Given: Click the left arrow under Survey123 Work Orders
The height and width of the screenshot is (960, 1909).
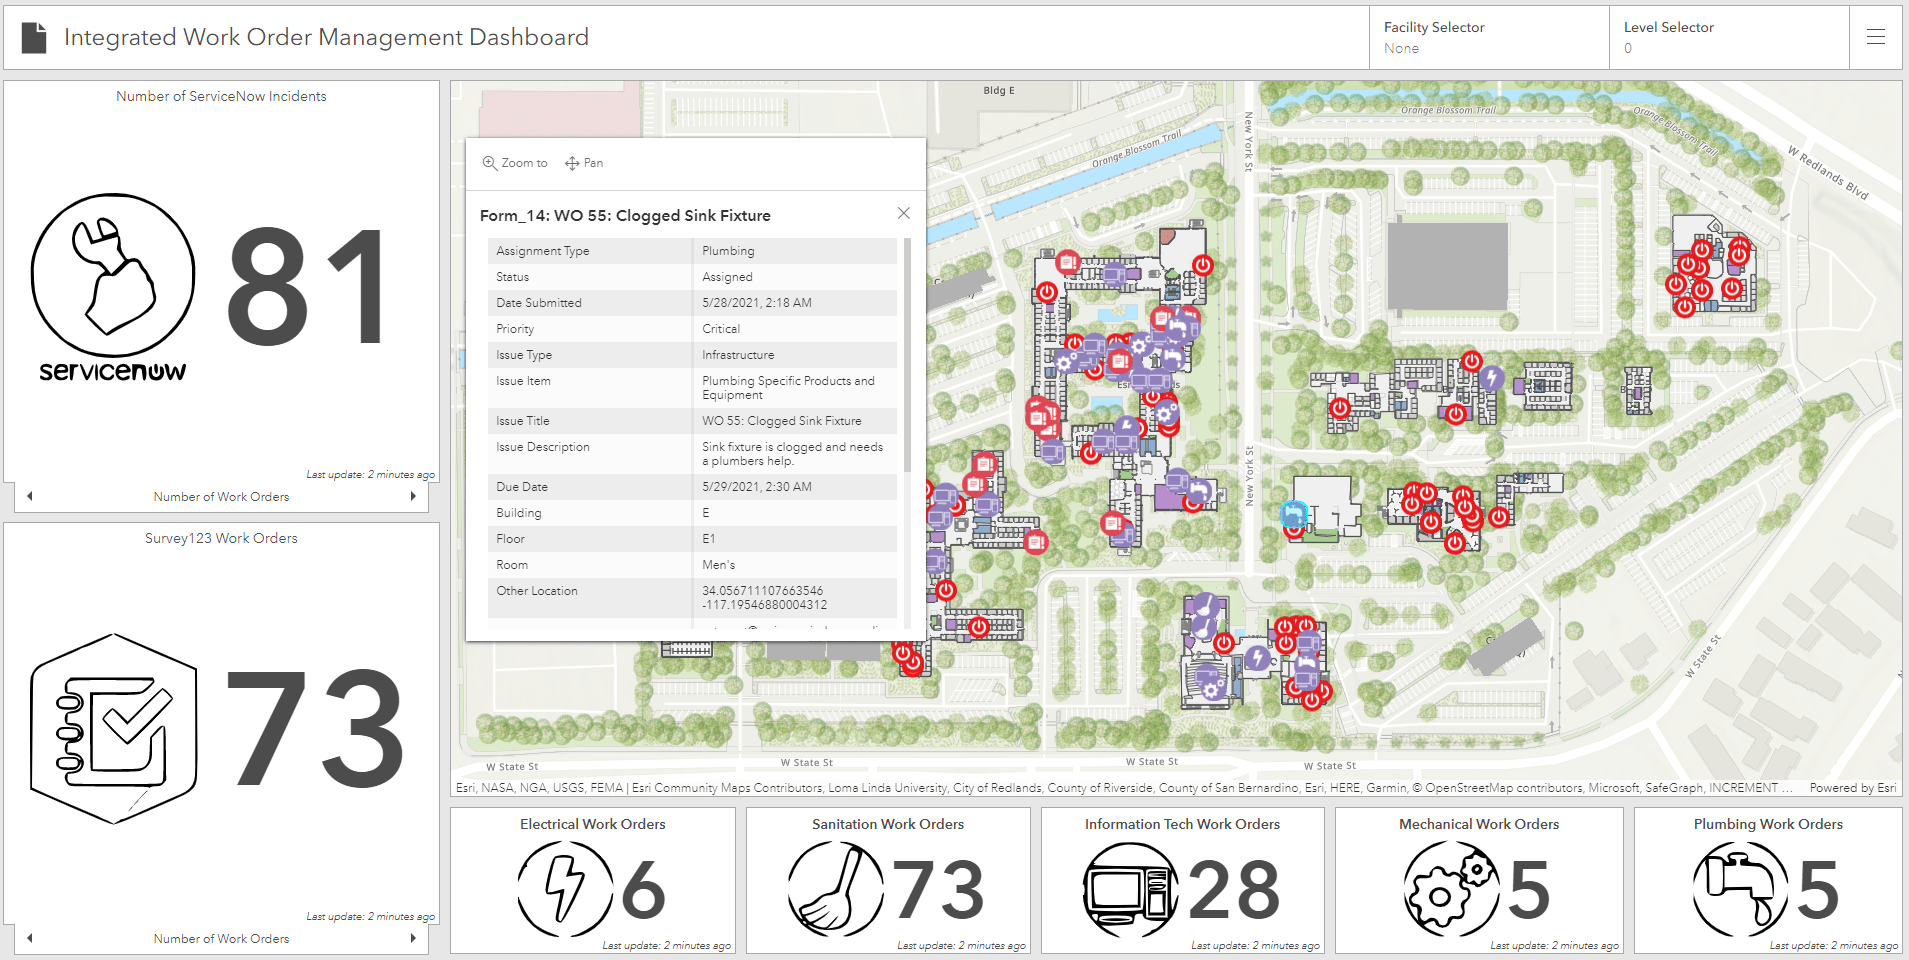Looking at the screenshot, I should click(30, 937).
